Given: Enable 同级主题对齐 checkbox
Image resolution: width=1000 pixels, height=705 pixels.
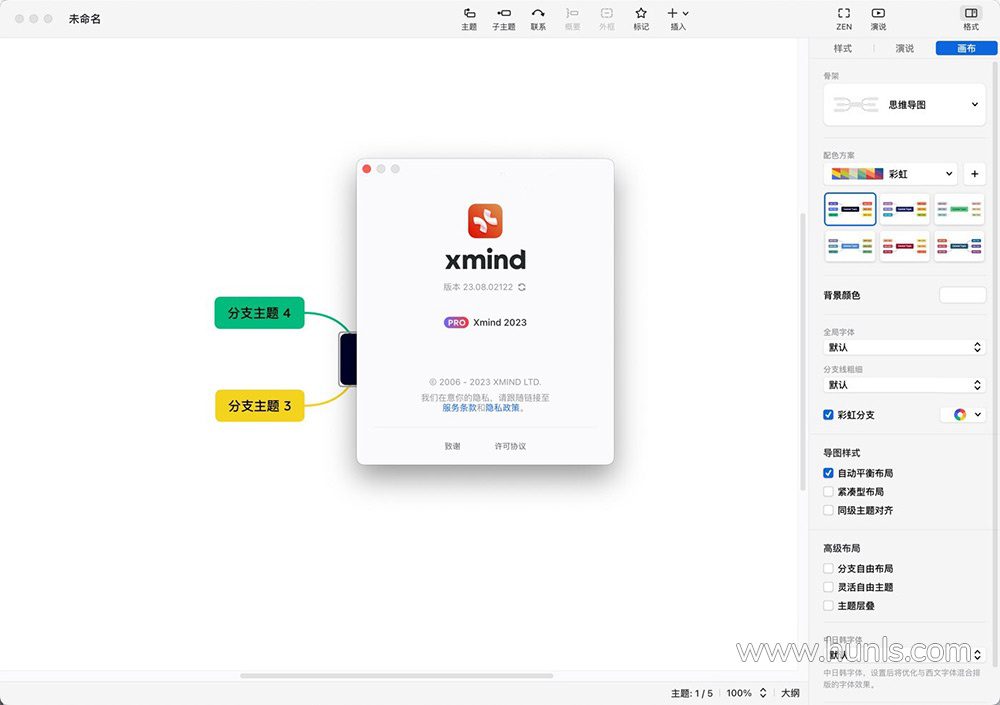Looking at the screenshot, I should 828,510.
